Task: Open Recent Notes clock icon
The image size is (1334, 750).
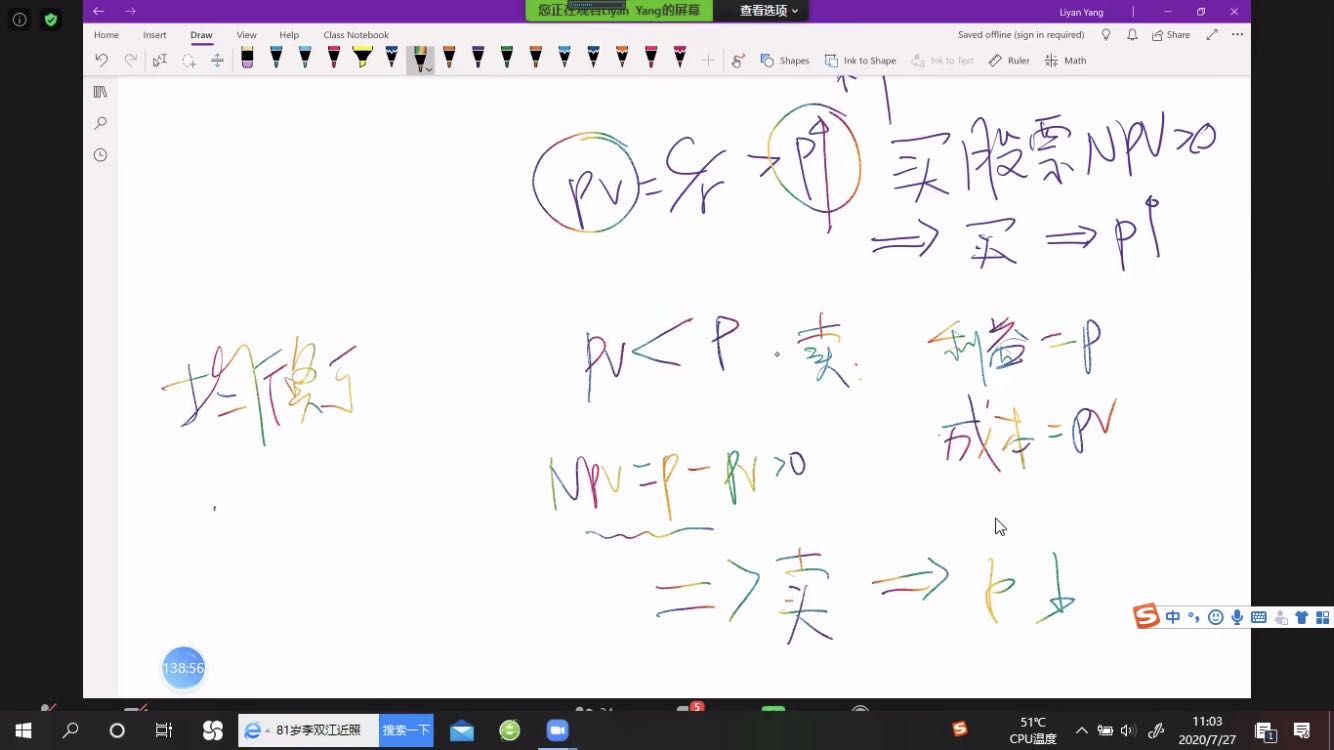Action: pyautogui.click(x=100, y=155)
